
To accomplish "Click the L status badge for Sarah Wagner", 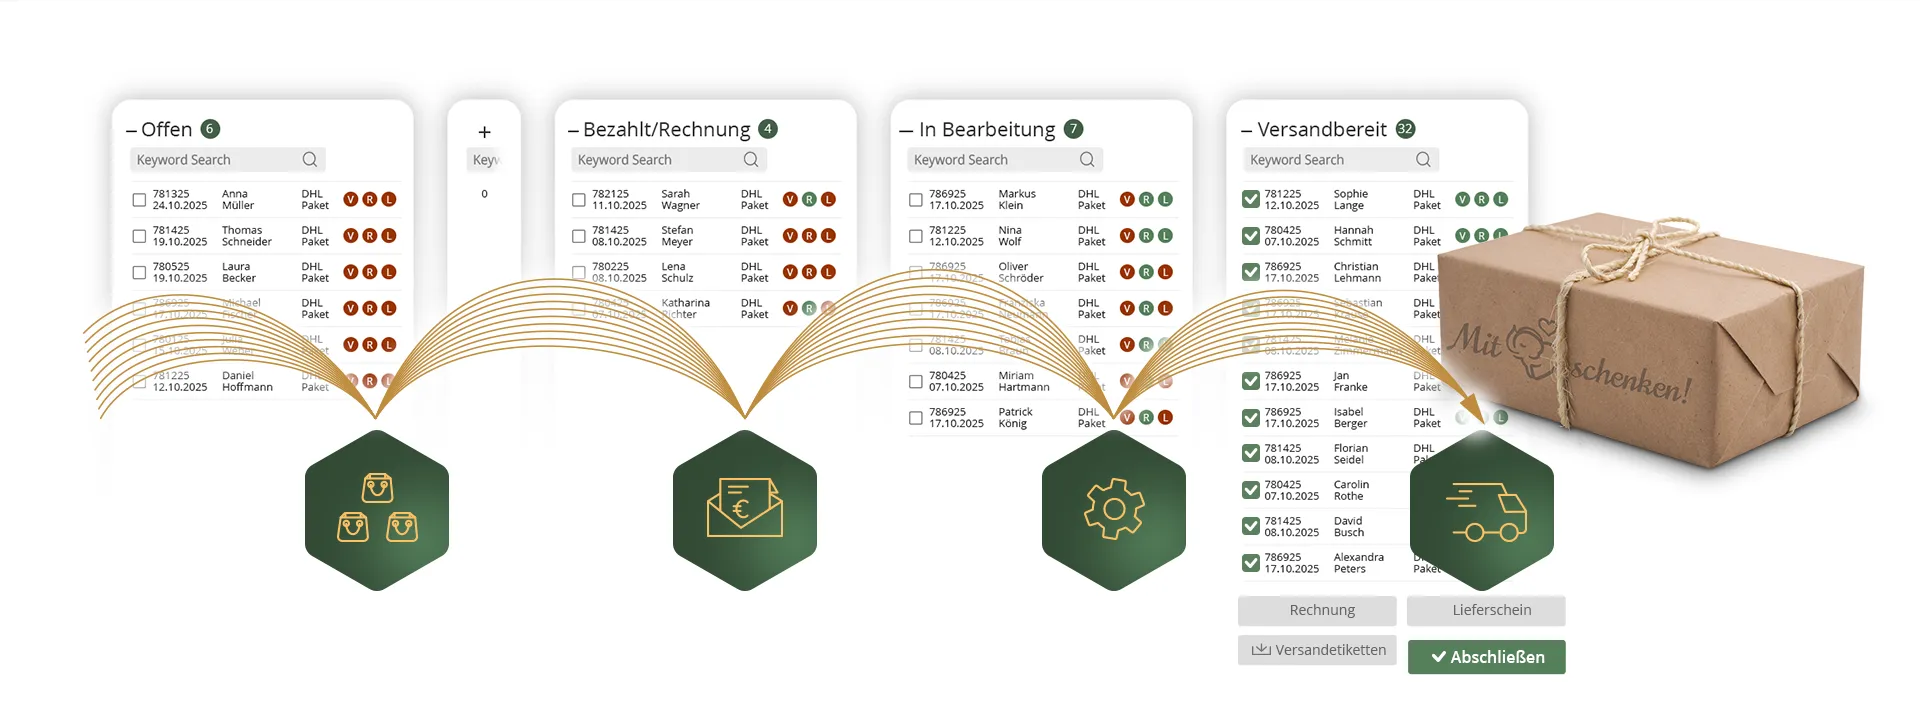I will pos(828,200).
